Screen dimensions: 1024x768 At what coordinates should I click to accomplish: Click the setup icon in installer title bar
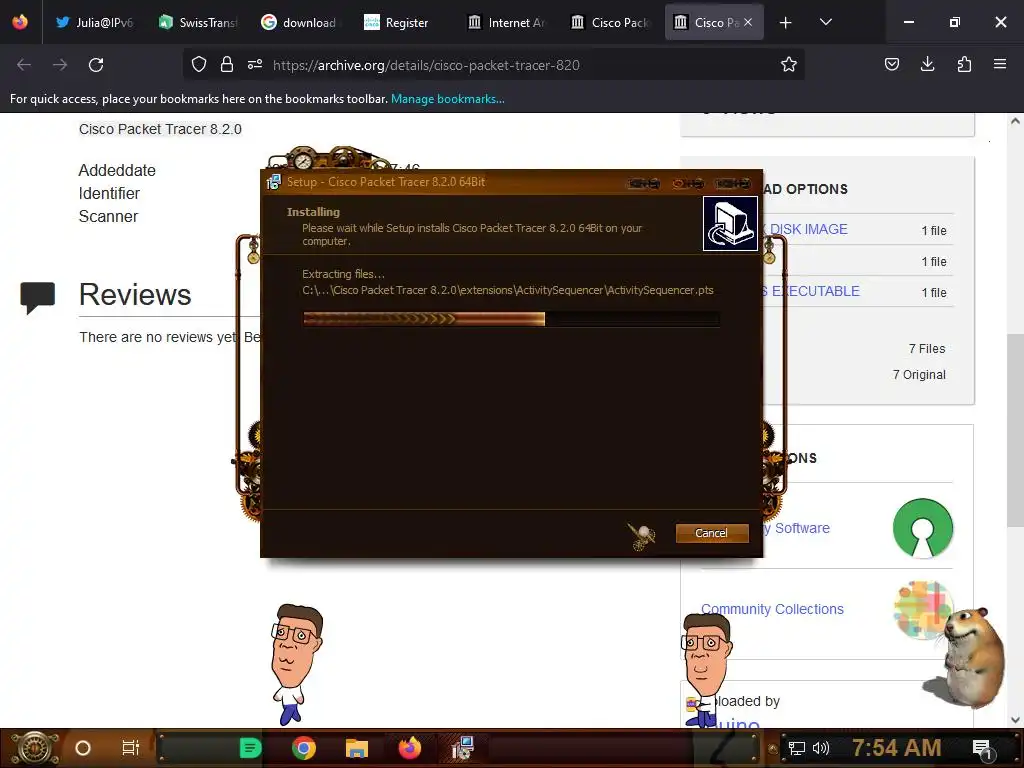coord(274,182)
